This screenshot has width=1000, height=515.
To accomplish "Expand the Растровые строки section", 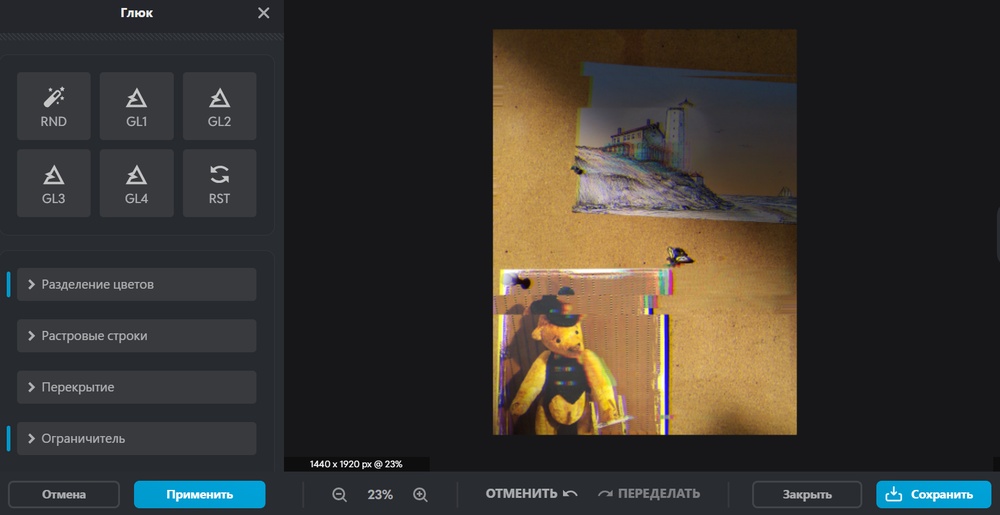I will 136,336.
